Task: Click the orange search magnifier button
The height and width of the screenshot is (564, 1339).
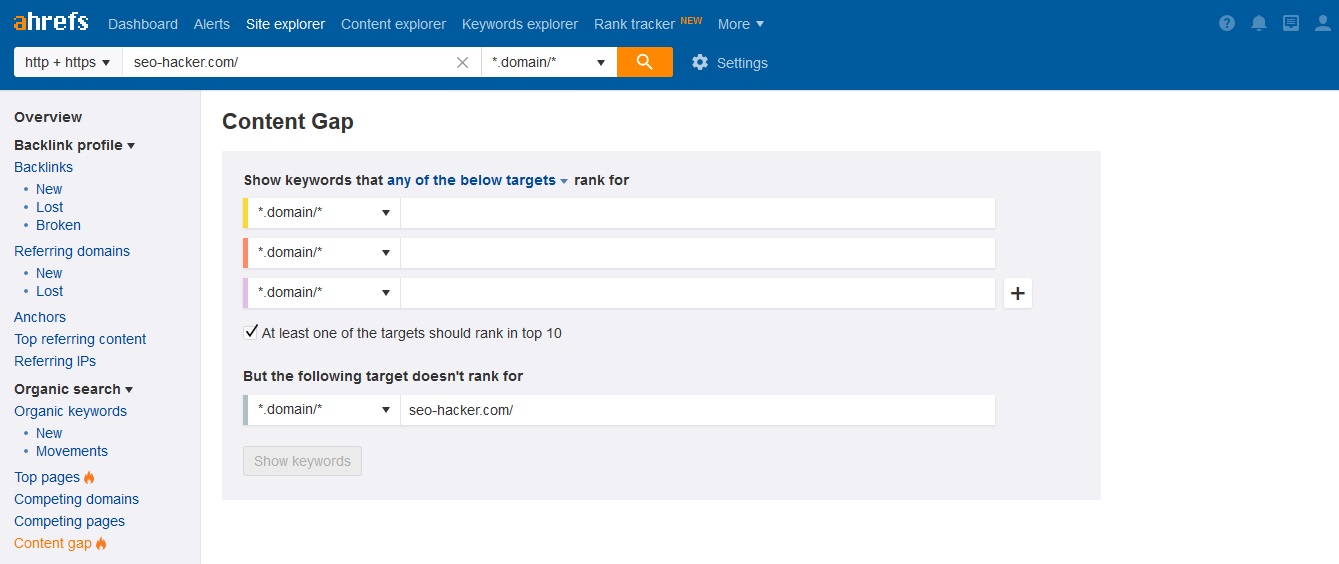Action: pos(644,62)
